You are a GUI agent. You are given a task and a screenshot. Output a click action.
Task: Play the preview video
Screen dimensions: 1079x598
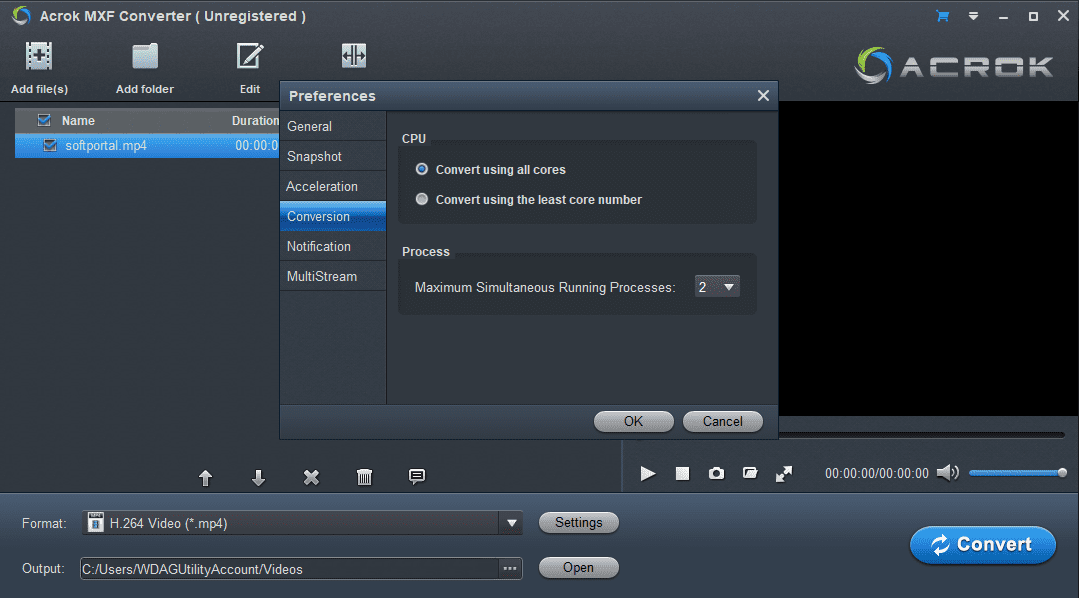[648, 473]
